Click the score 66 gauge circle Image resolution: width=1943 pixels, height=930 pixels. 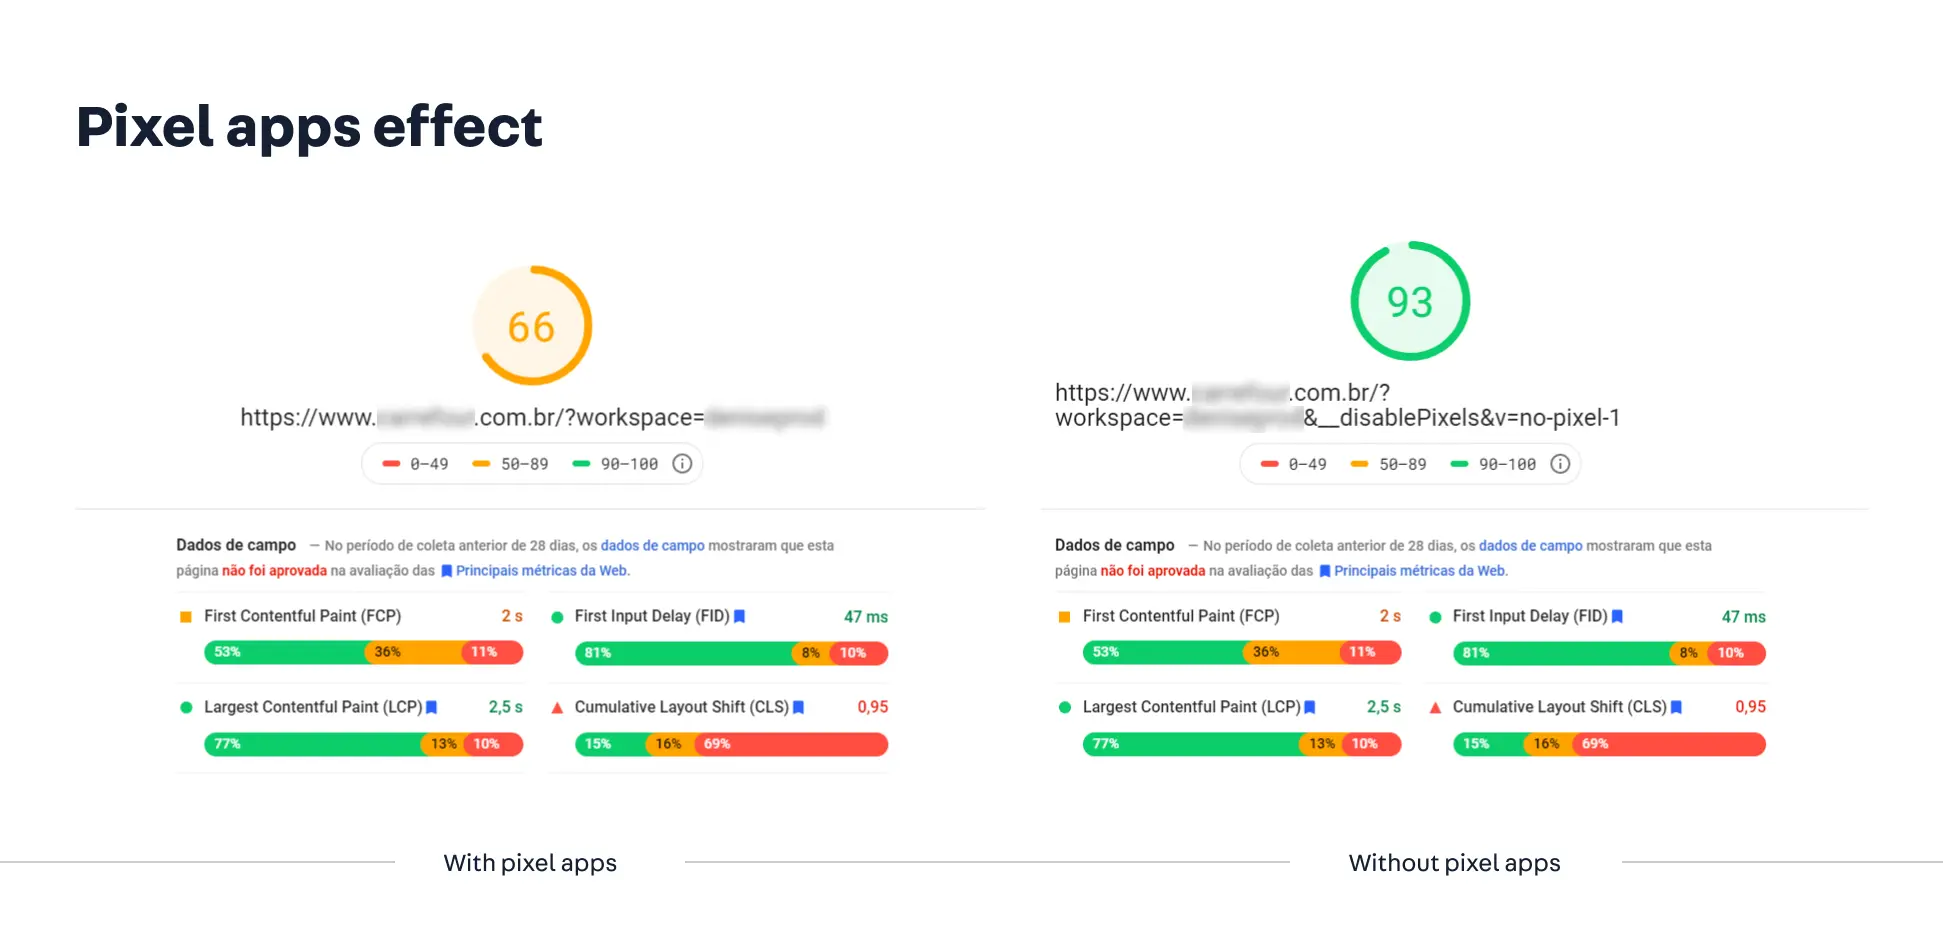click(x=531, y=325)
